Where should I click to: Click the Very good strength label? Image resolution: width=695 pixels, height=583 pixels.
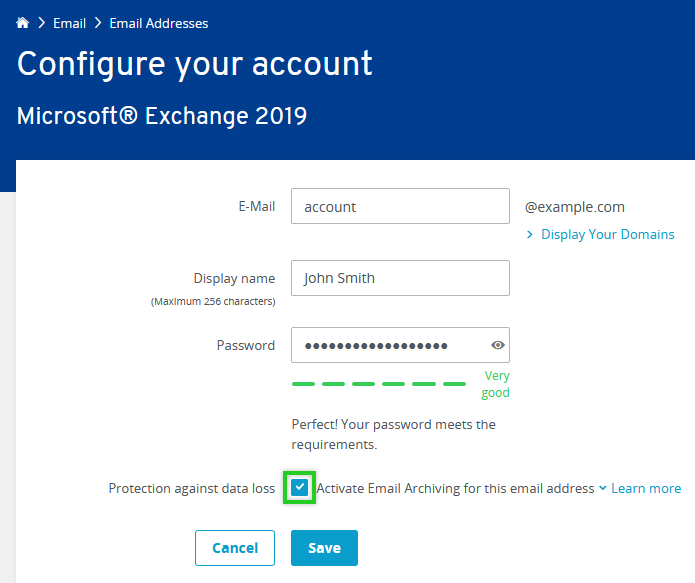[x=496, y=384]
